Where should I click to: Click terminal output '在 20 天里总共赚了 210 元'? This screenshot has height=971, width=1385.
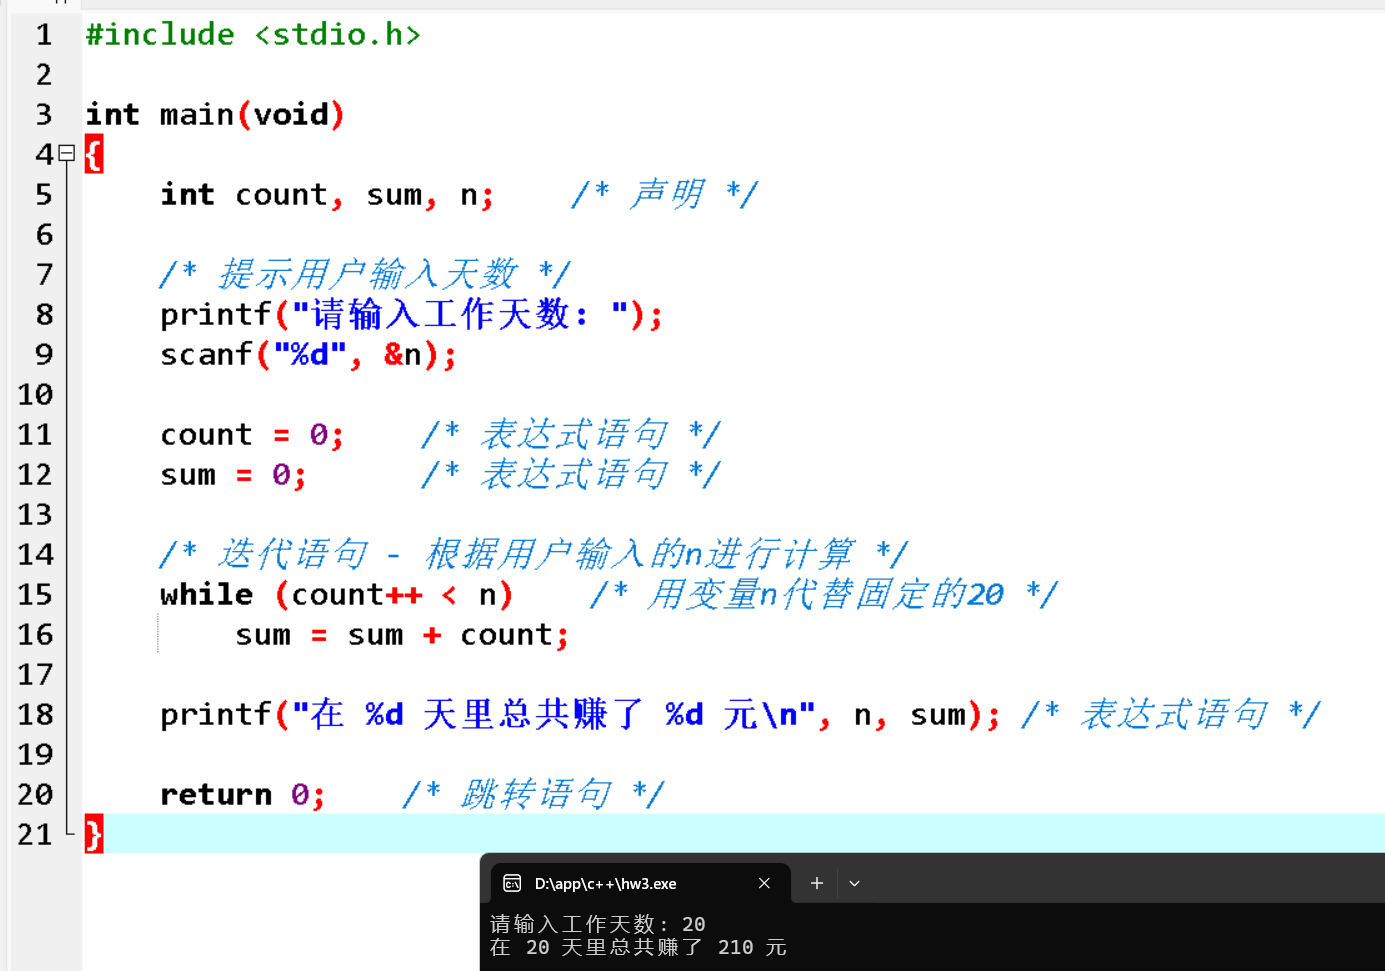tap(638, 947)
